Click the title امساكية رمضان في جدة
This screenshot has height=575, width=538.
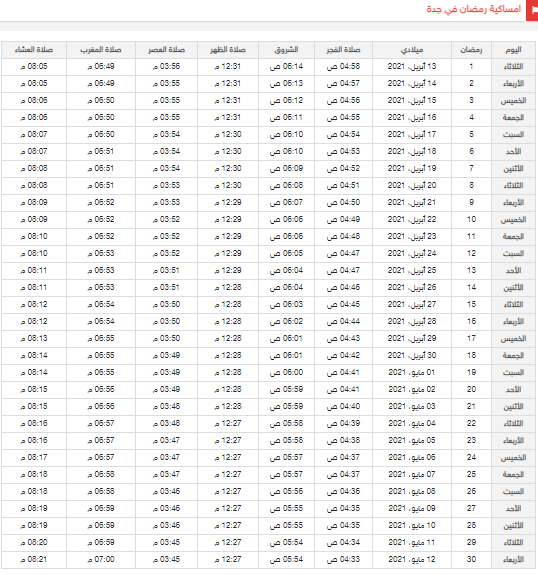(473, 9)
